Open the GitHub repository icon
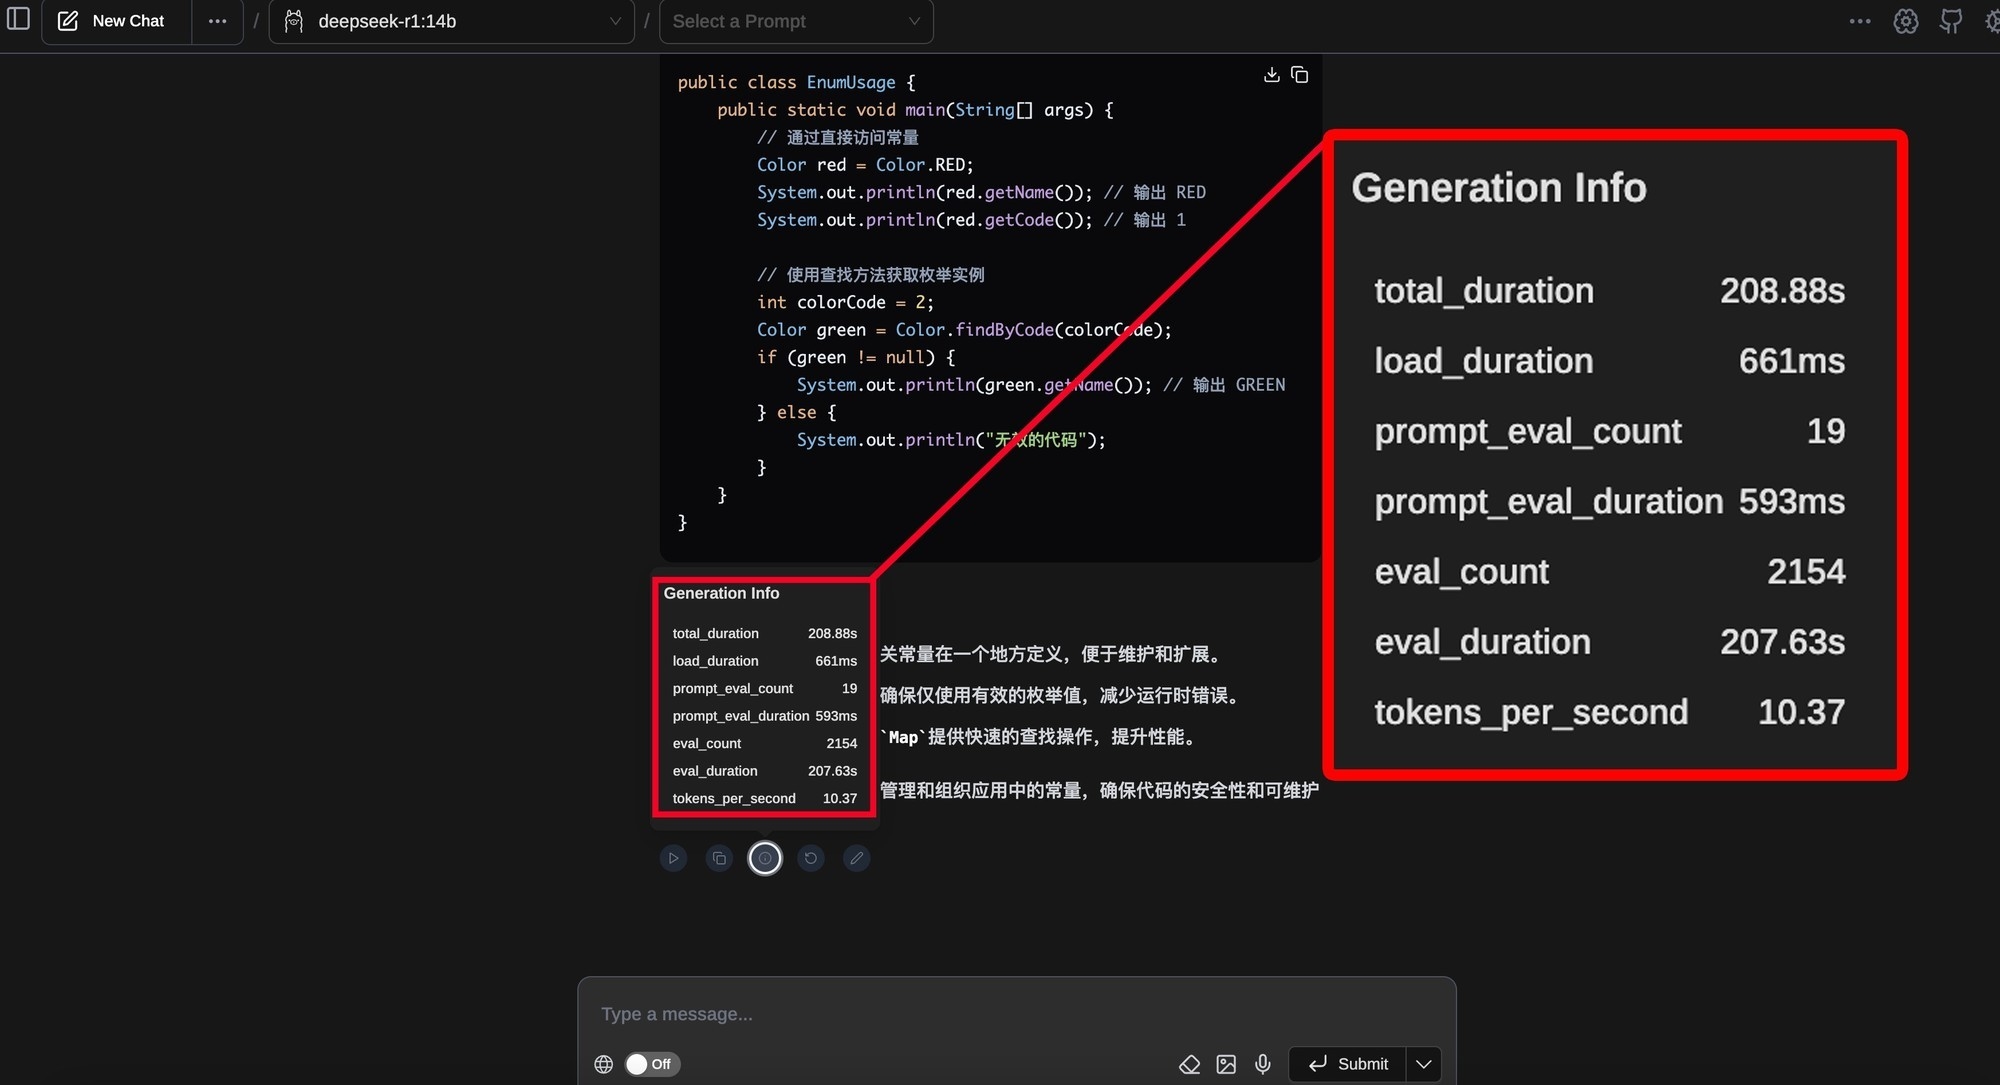The height and width of the screenshot is (1085, 2000). (1951, 21)
